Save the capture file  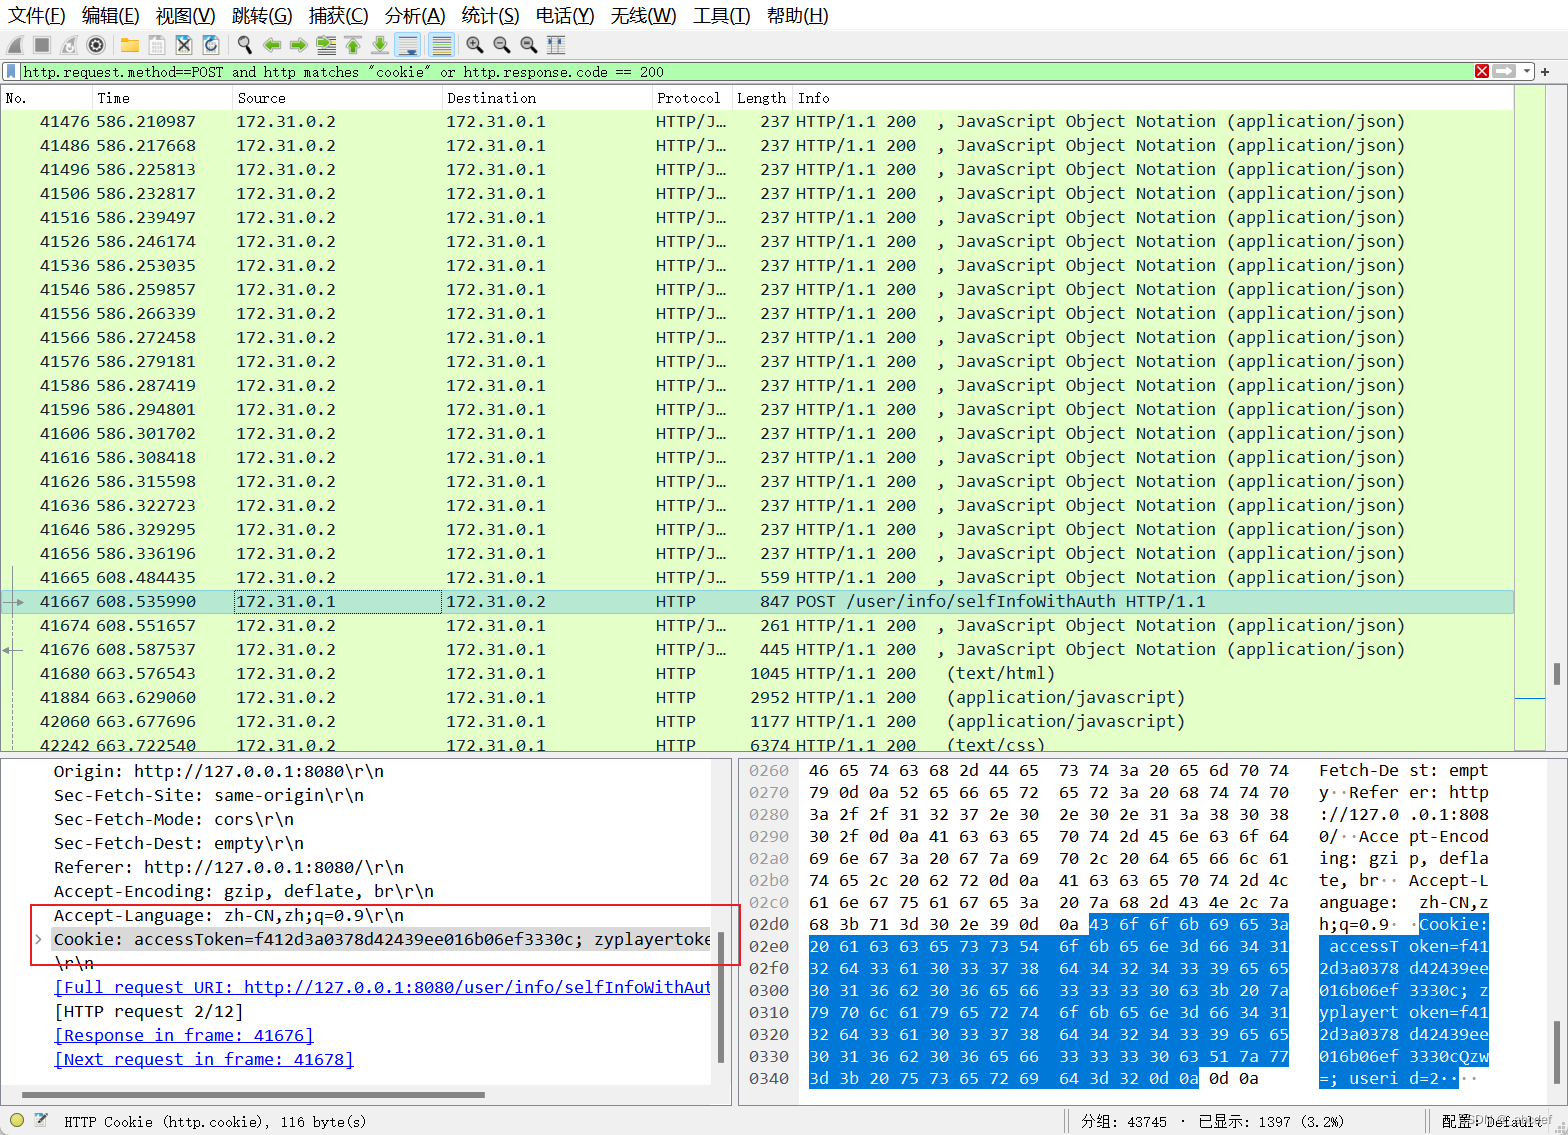157,45
